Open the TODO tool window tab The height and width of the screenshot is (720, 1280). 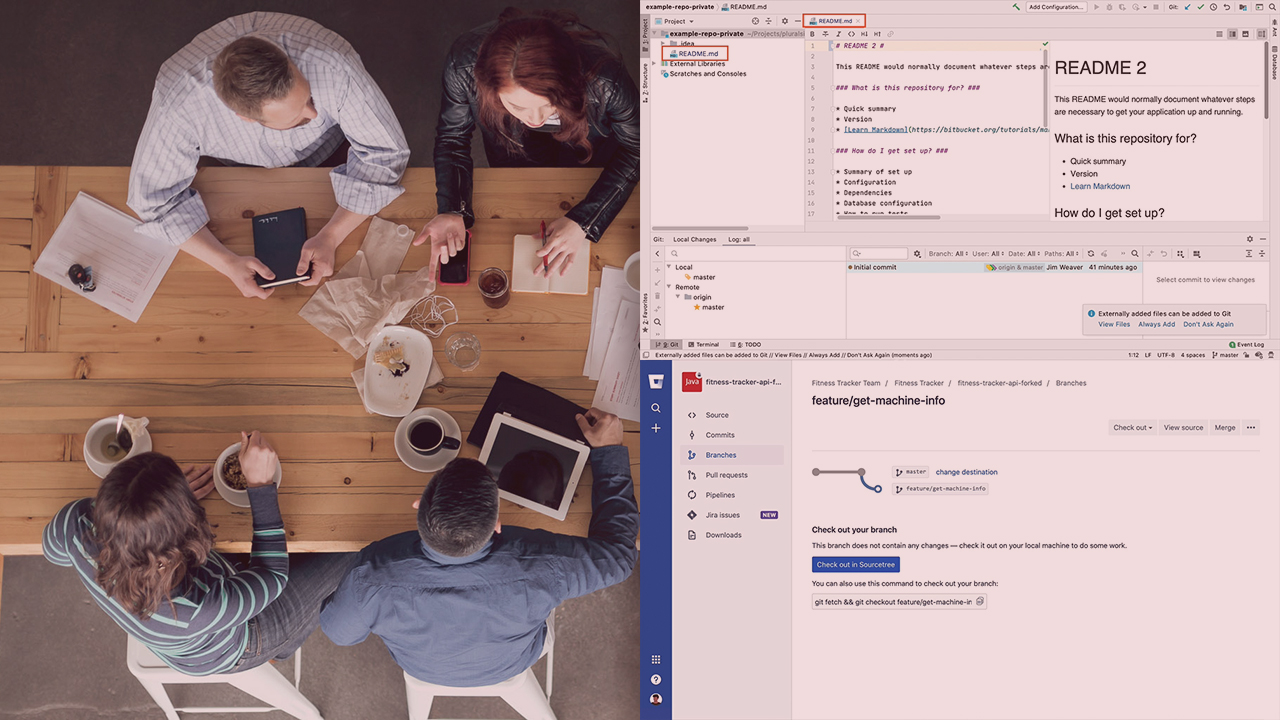[747, 344]
